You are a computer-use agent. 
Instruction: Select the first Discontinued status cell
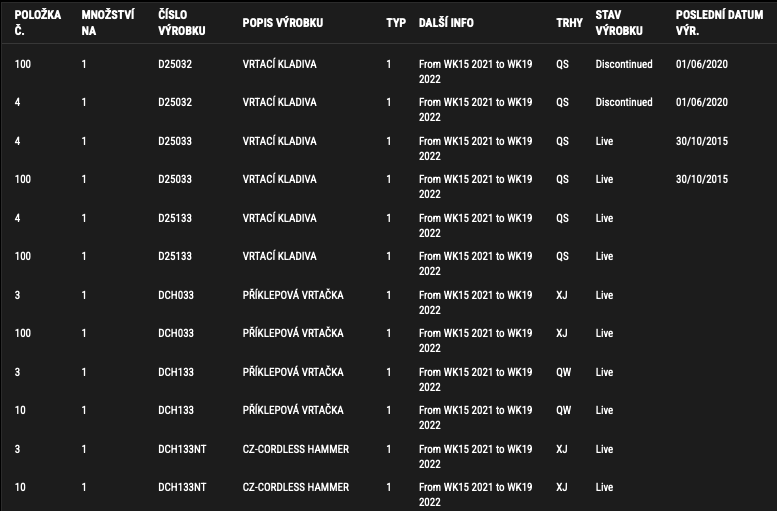click(624, 64)
